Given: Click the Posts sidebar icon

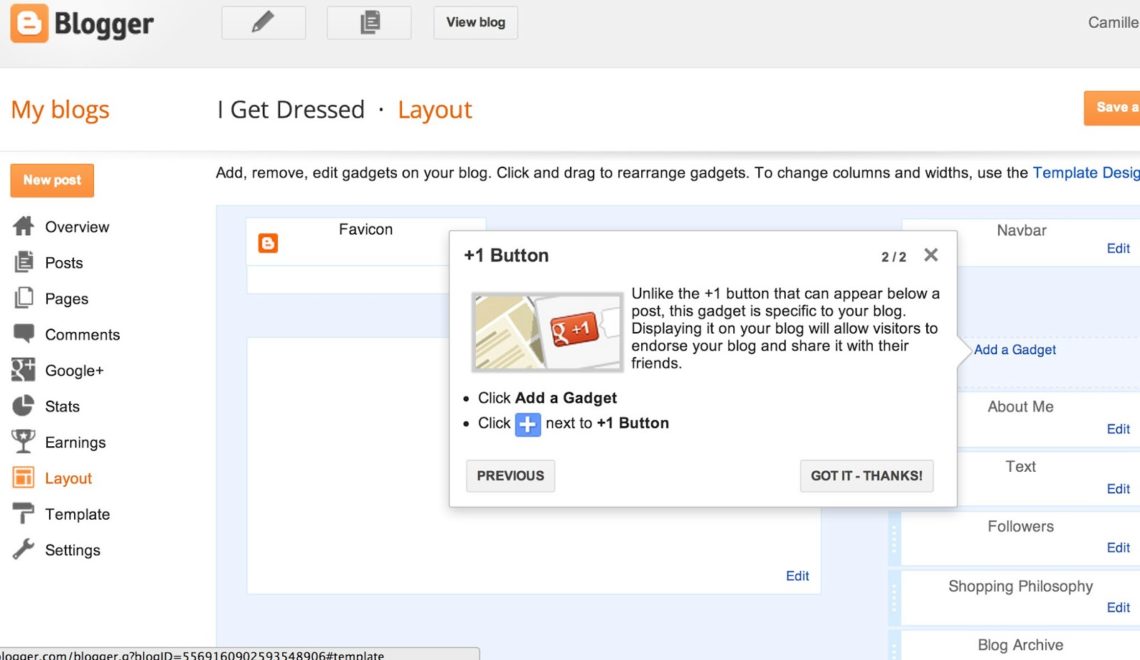Looking at the screenshot, I should pyautogui.click(x=23, y=262).
